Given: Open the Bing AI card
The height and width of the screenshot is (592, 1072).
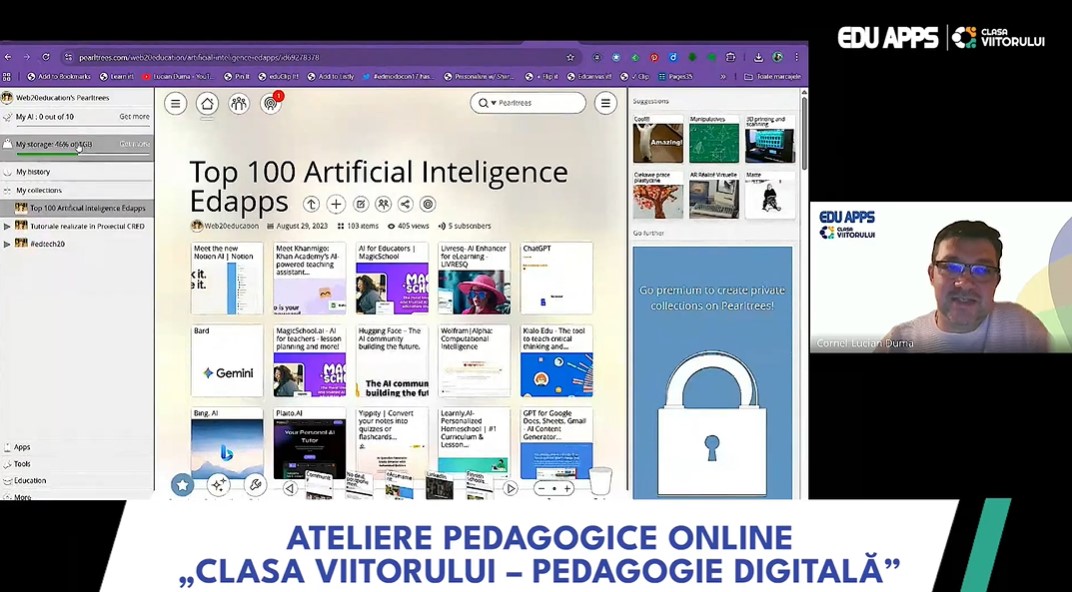Looking at the screenshot, I should tap(227, 443).
